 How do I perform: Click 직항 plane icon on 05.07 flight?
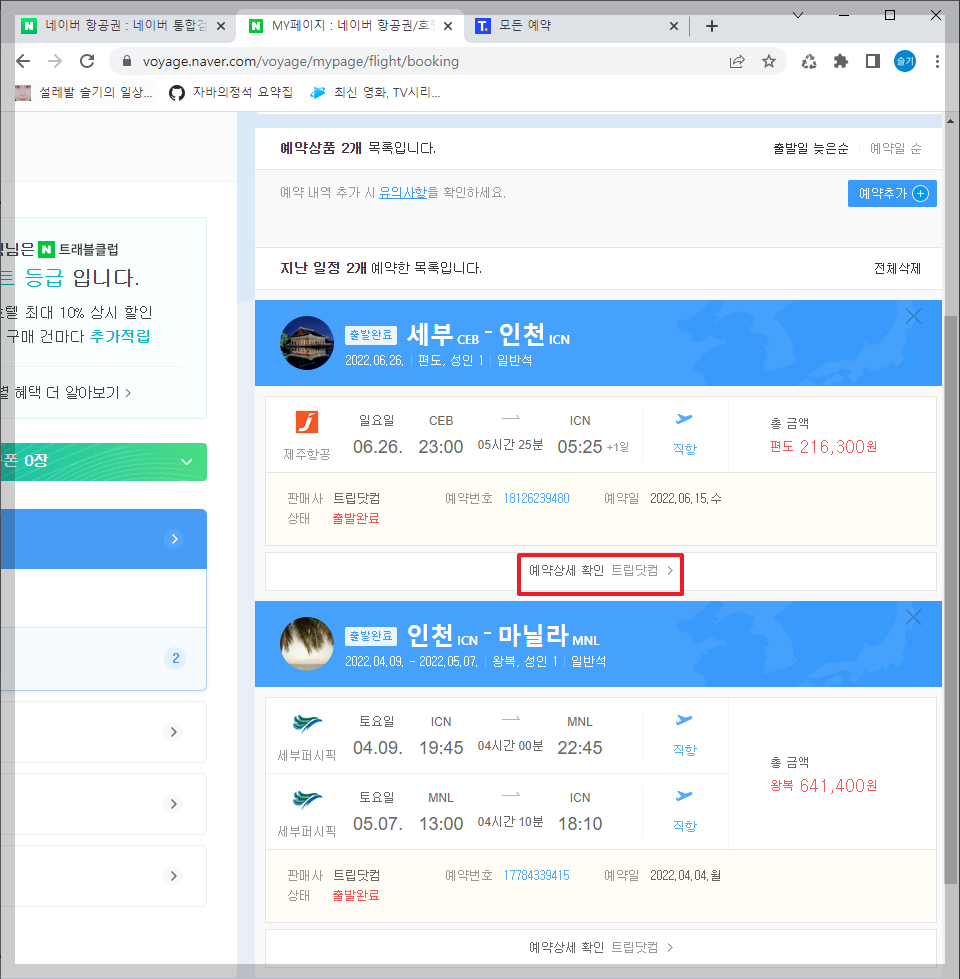[x=684, y=796]
